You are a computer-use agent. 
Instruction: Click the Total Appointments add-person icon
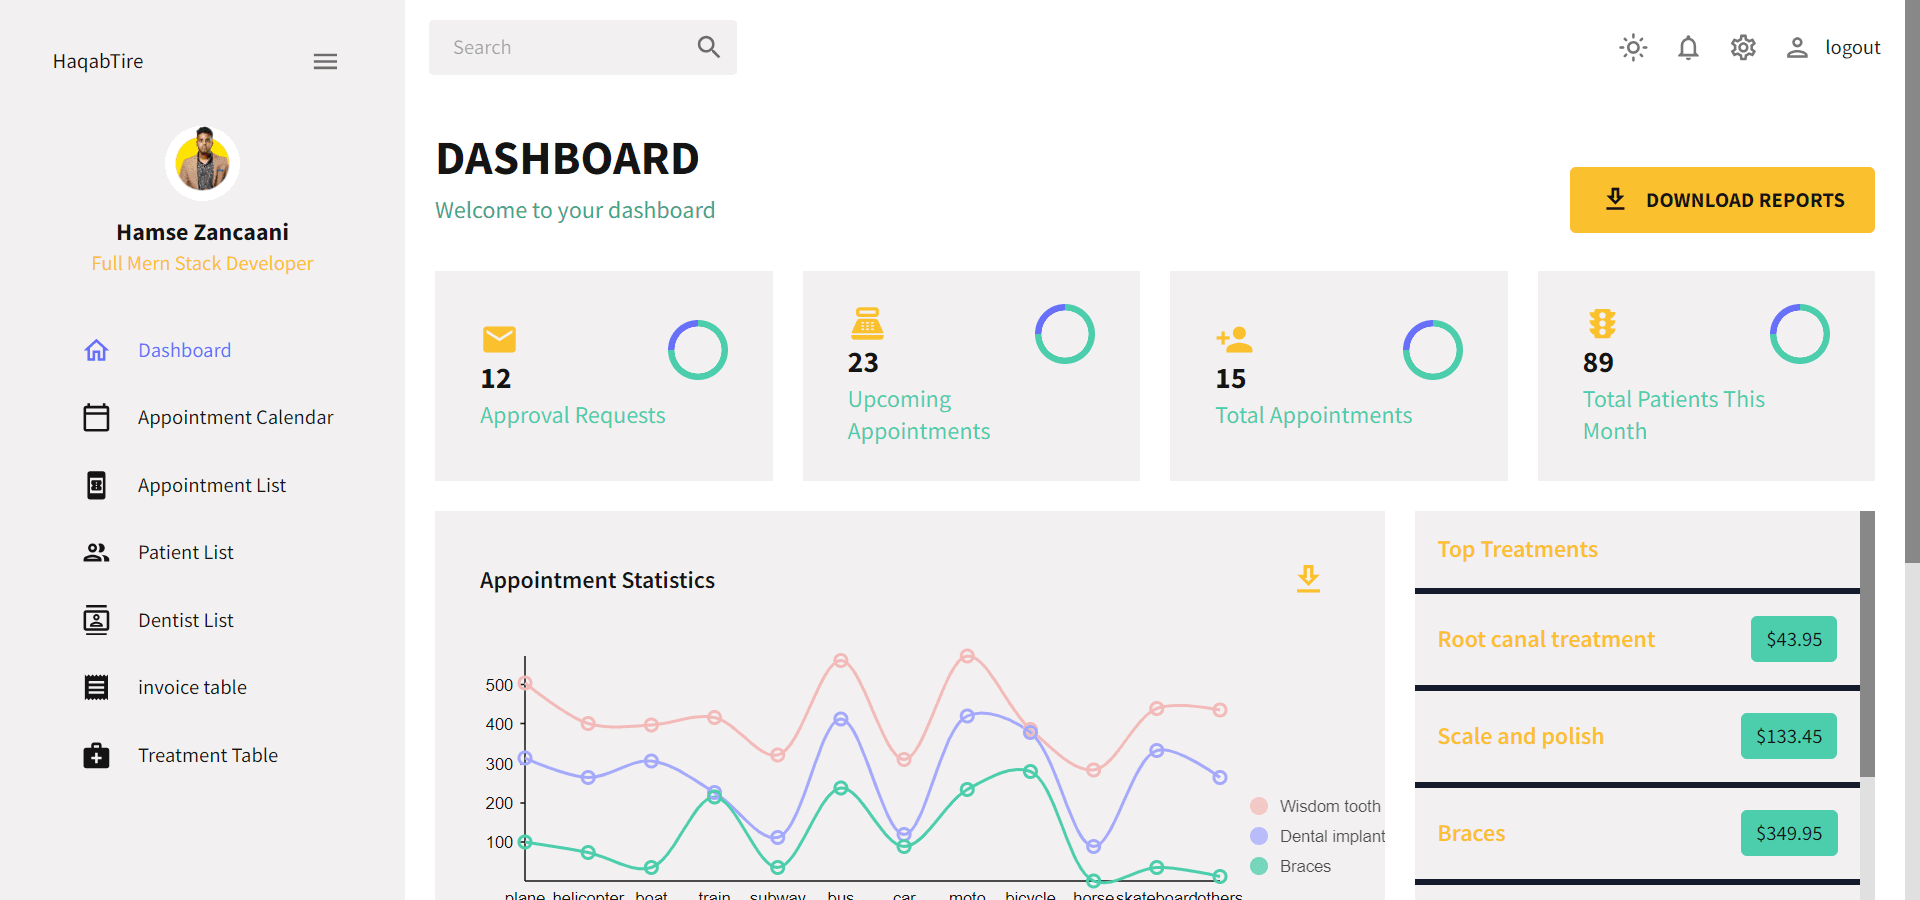[1234, 340]
